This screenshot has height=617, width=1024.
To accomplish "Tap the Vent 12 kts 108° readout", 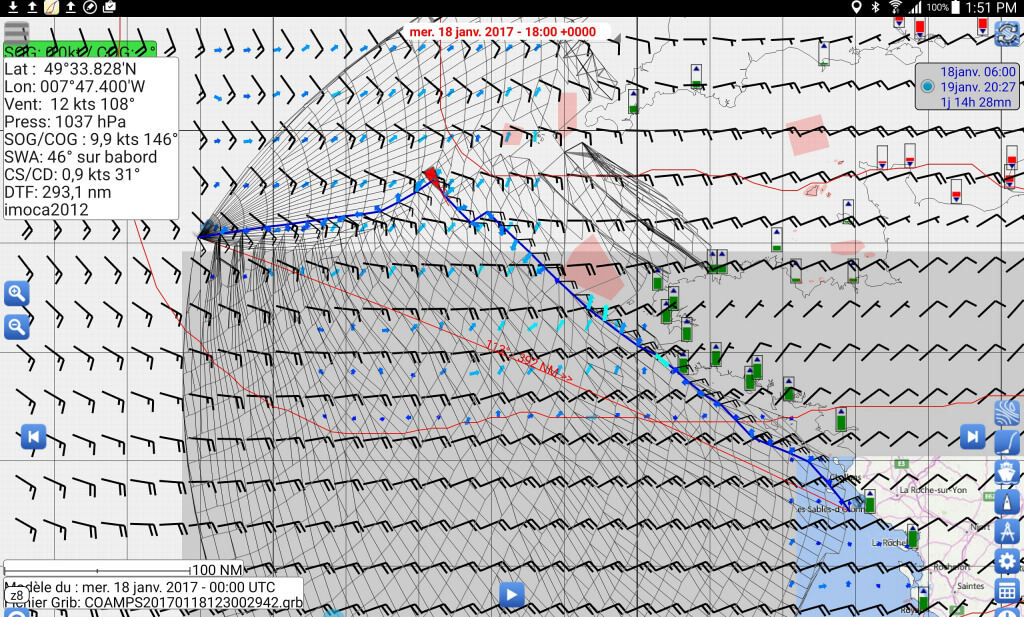I will click(69, 104).
